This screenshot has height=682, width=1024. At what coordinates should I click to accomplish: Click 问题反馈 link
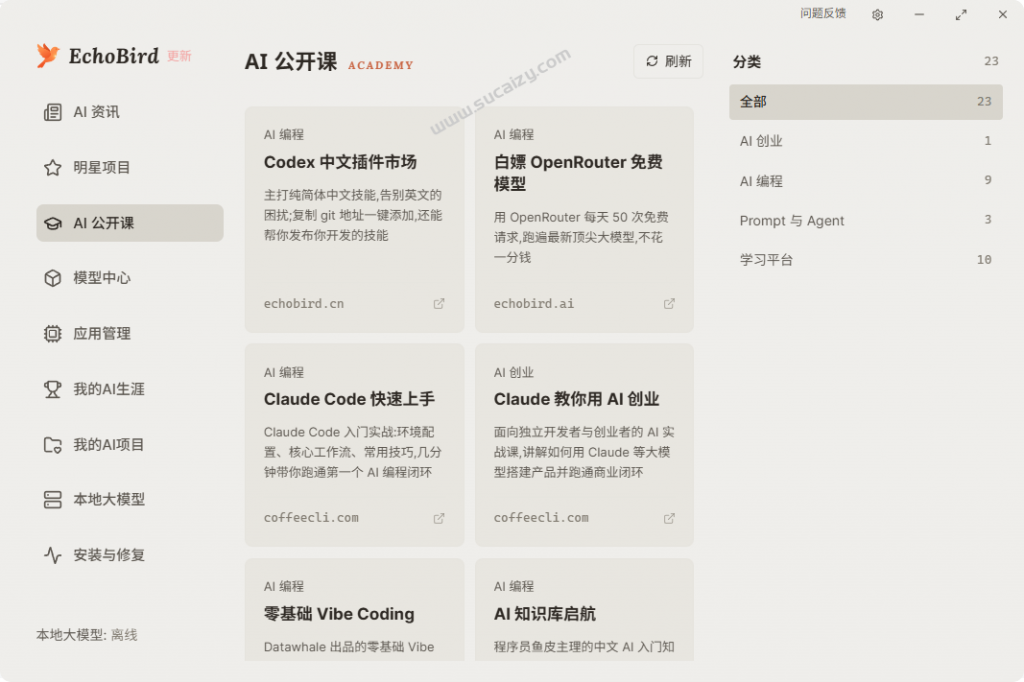click(x=823, y=14)
